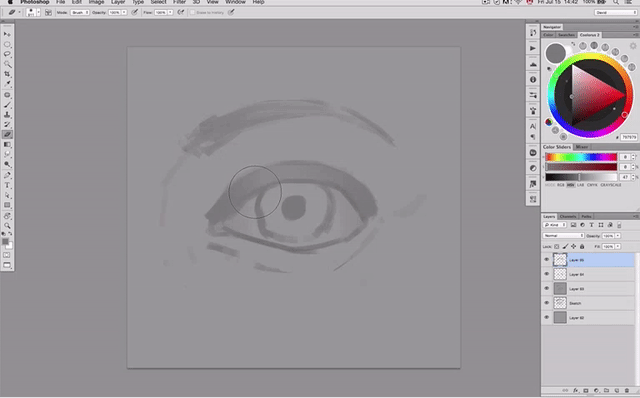
Task: Select the Horizontal Type tool
Action: (x=7, y=185)
